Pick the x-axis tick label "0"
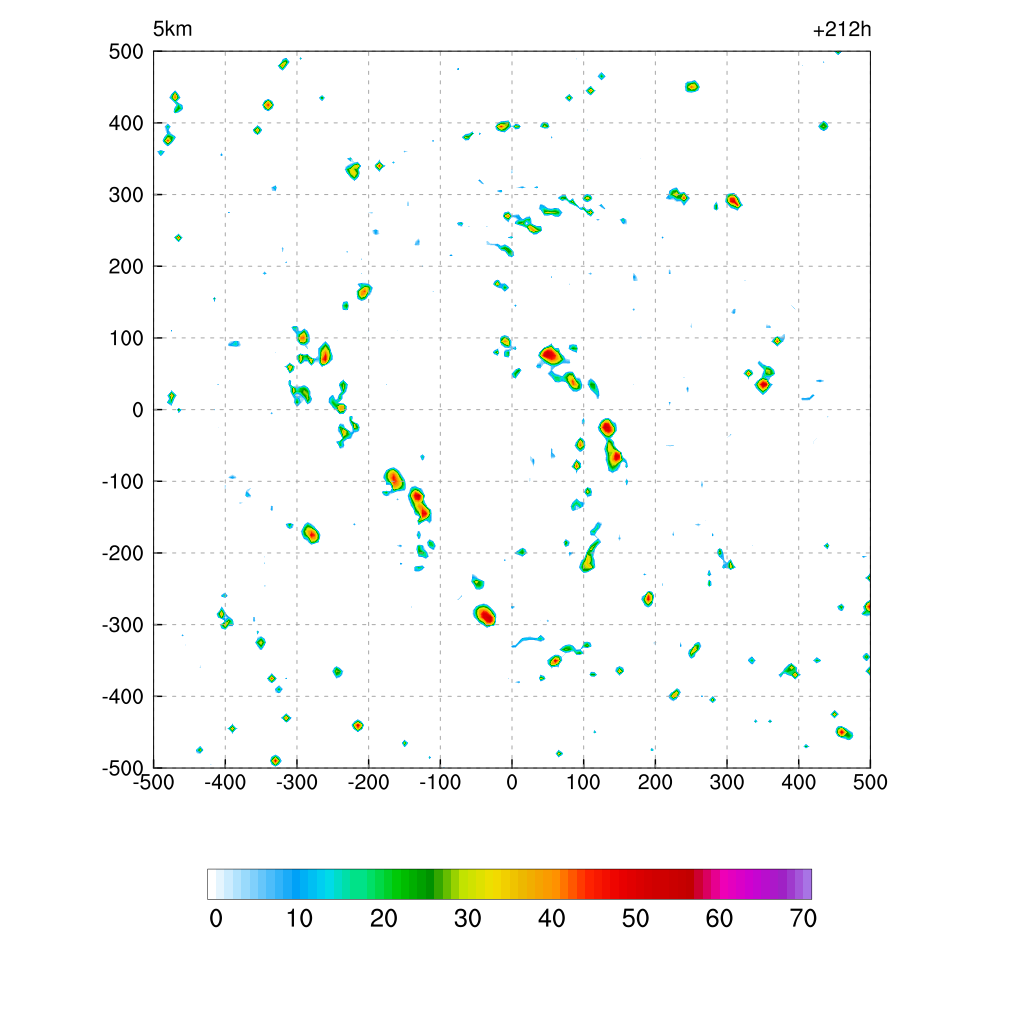Viewport: 1024px width, 1024px height. (x=512, y=782)
